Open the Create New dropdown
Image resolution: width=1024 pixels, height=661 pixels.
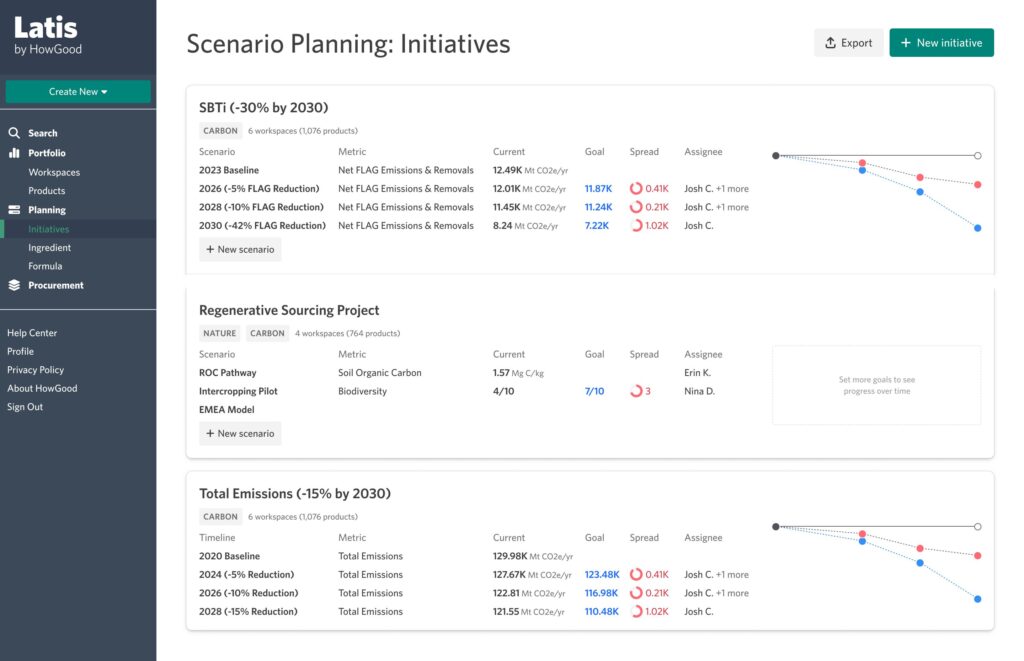(78, 92)
